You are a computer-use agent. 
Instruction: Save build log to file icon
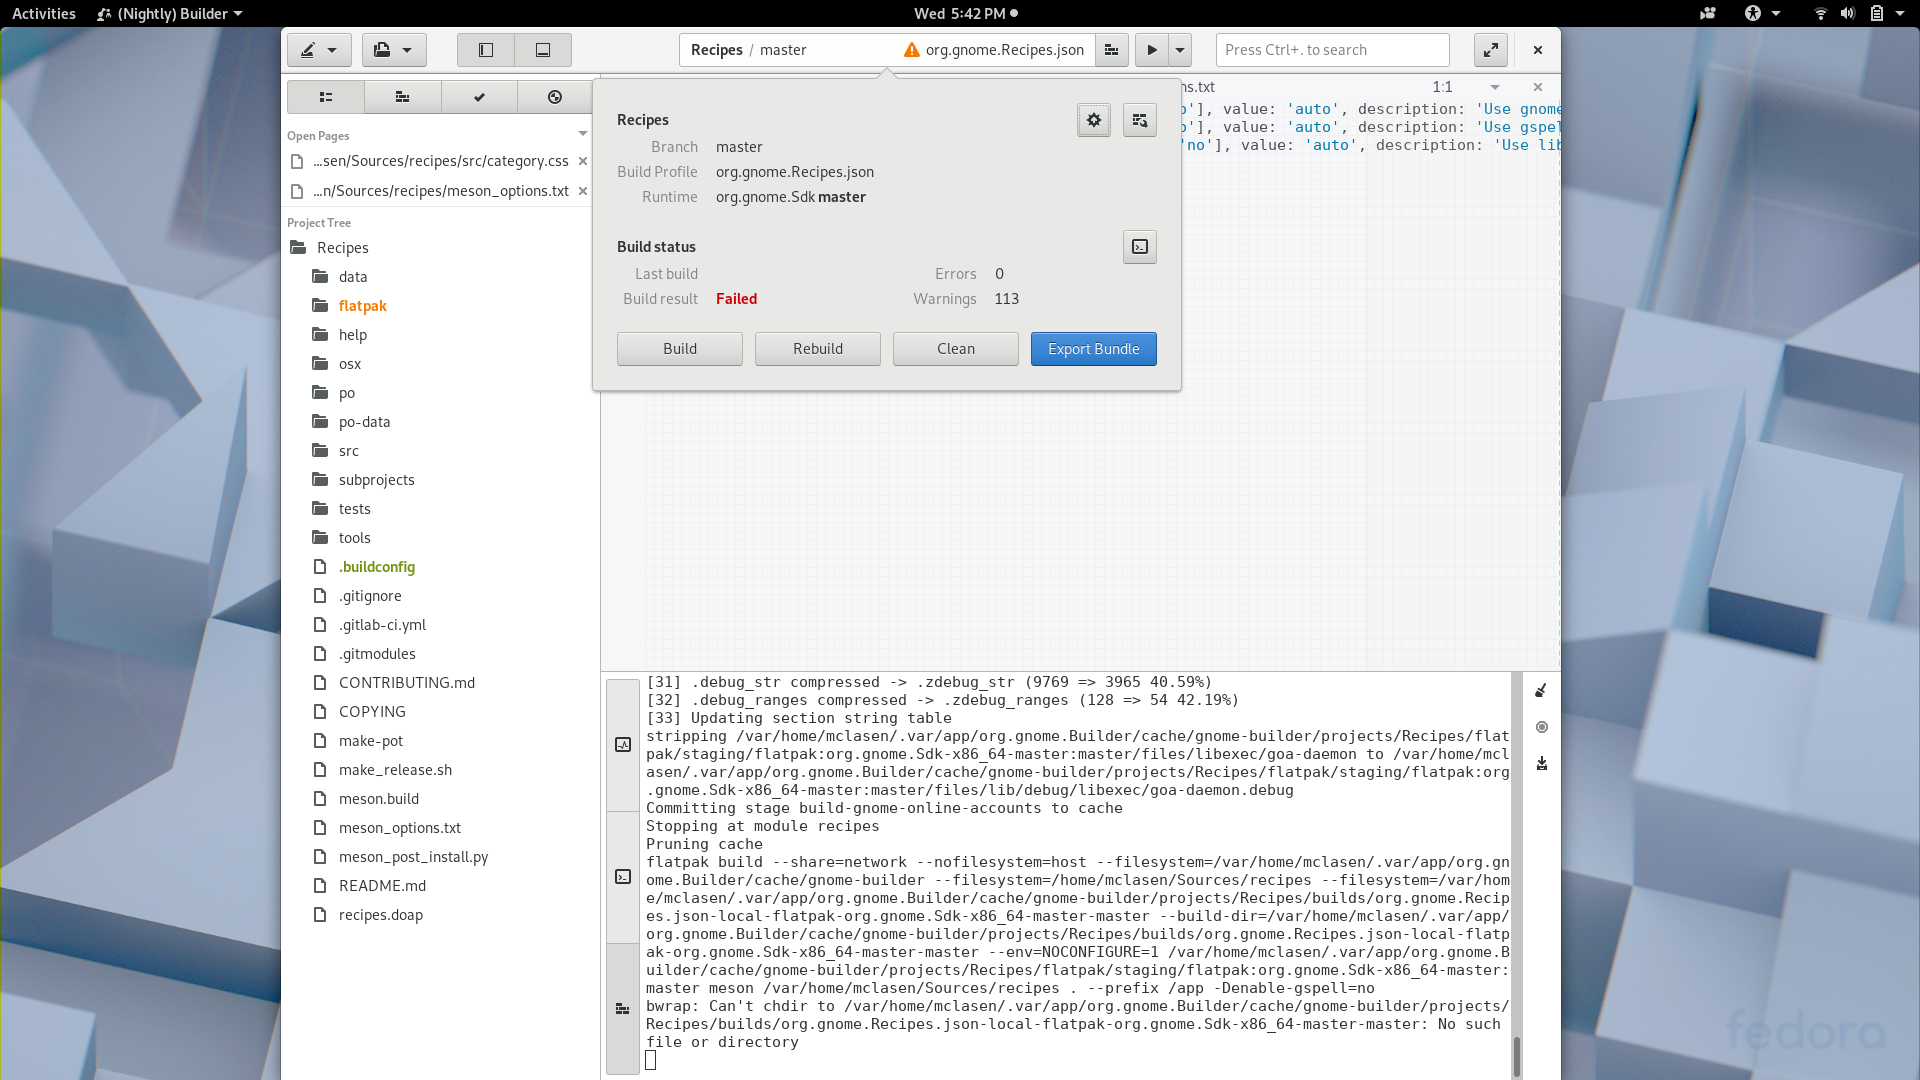pos(1541,763)
